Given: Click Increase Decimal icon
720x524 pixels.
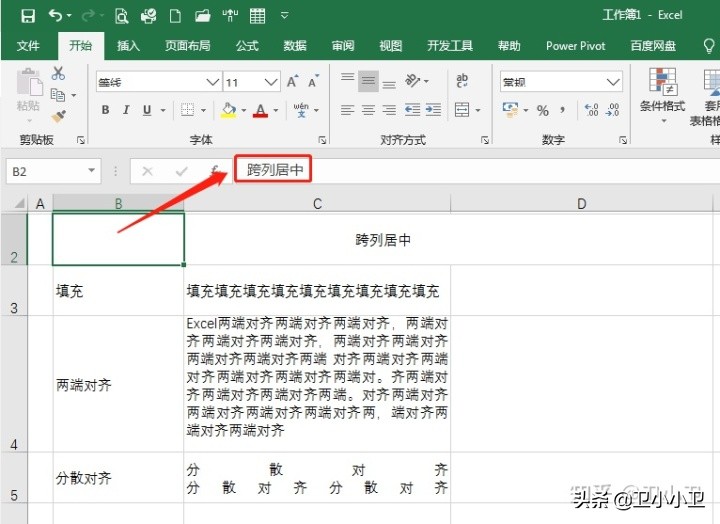Looking at the screenshot, I should [x=591, y=110].
